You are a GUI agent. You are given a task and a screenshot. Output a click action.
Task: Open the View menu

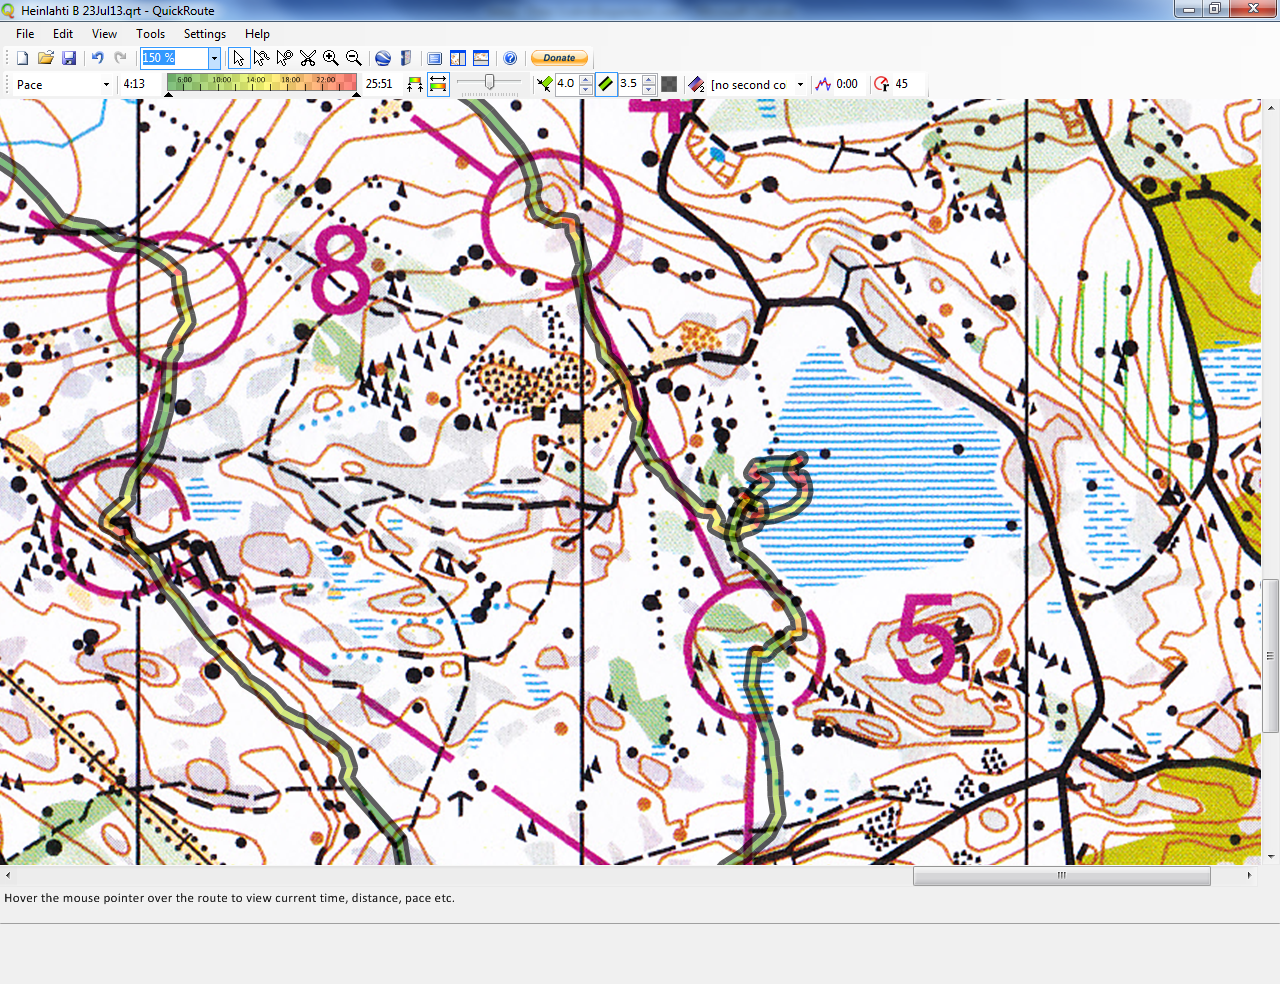point(104,34)
